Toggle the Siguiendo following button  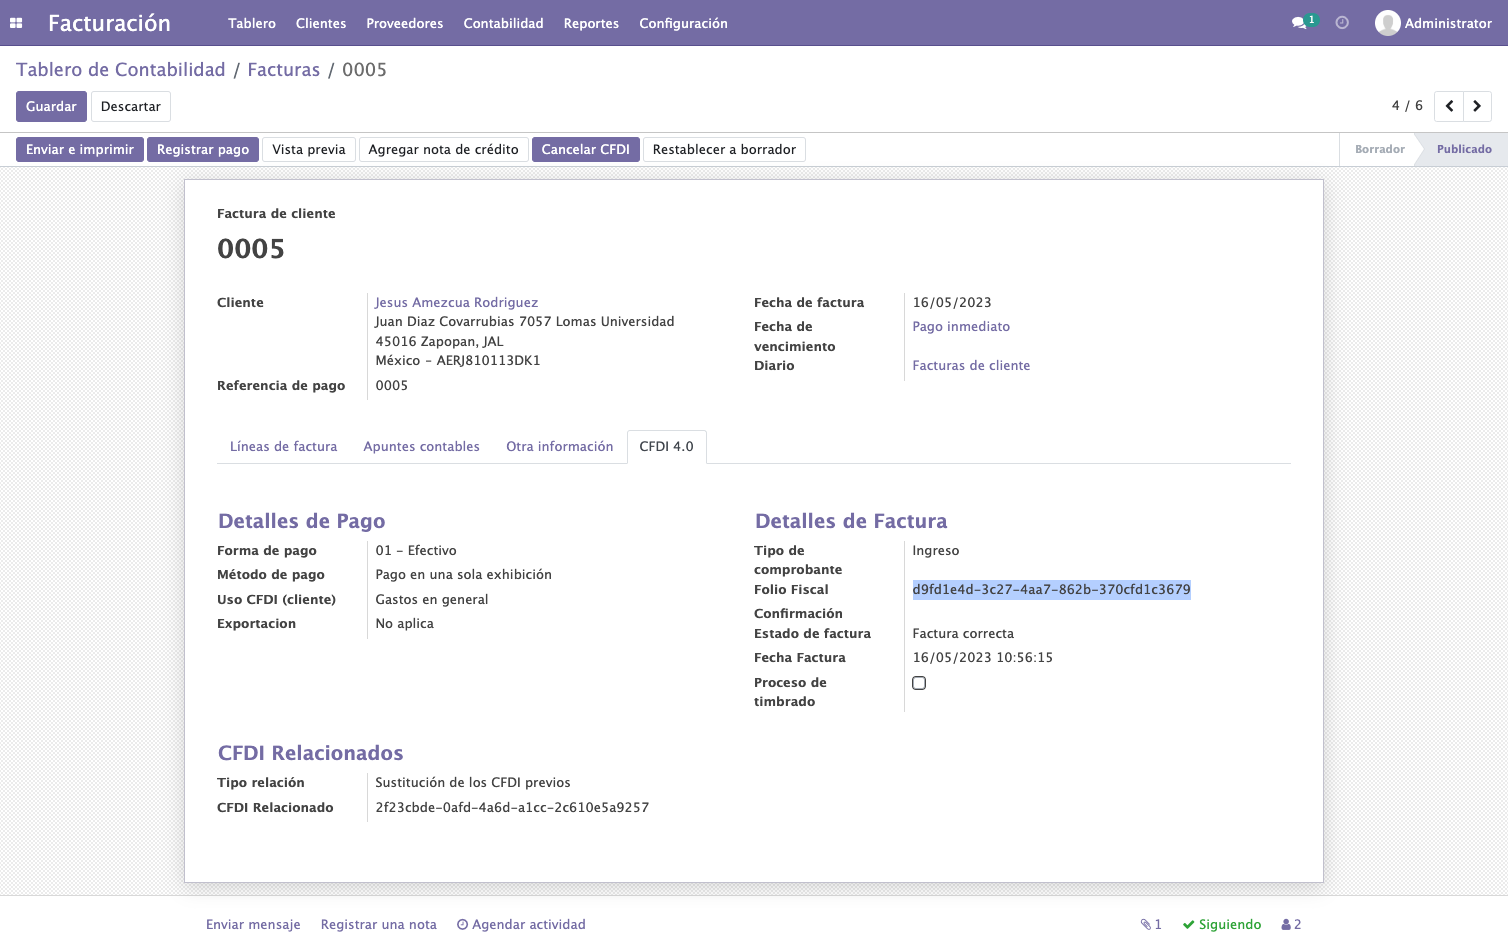pos(1222,925)
